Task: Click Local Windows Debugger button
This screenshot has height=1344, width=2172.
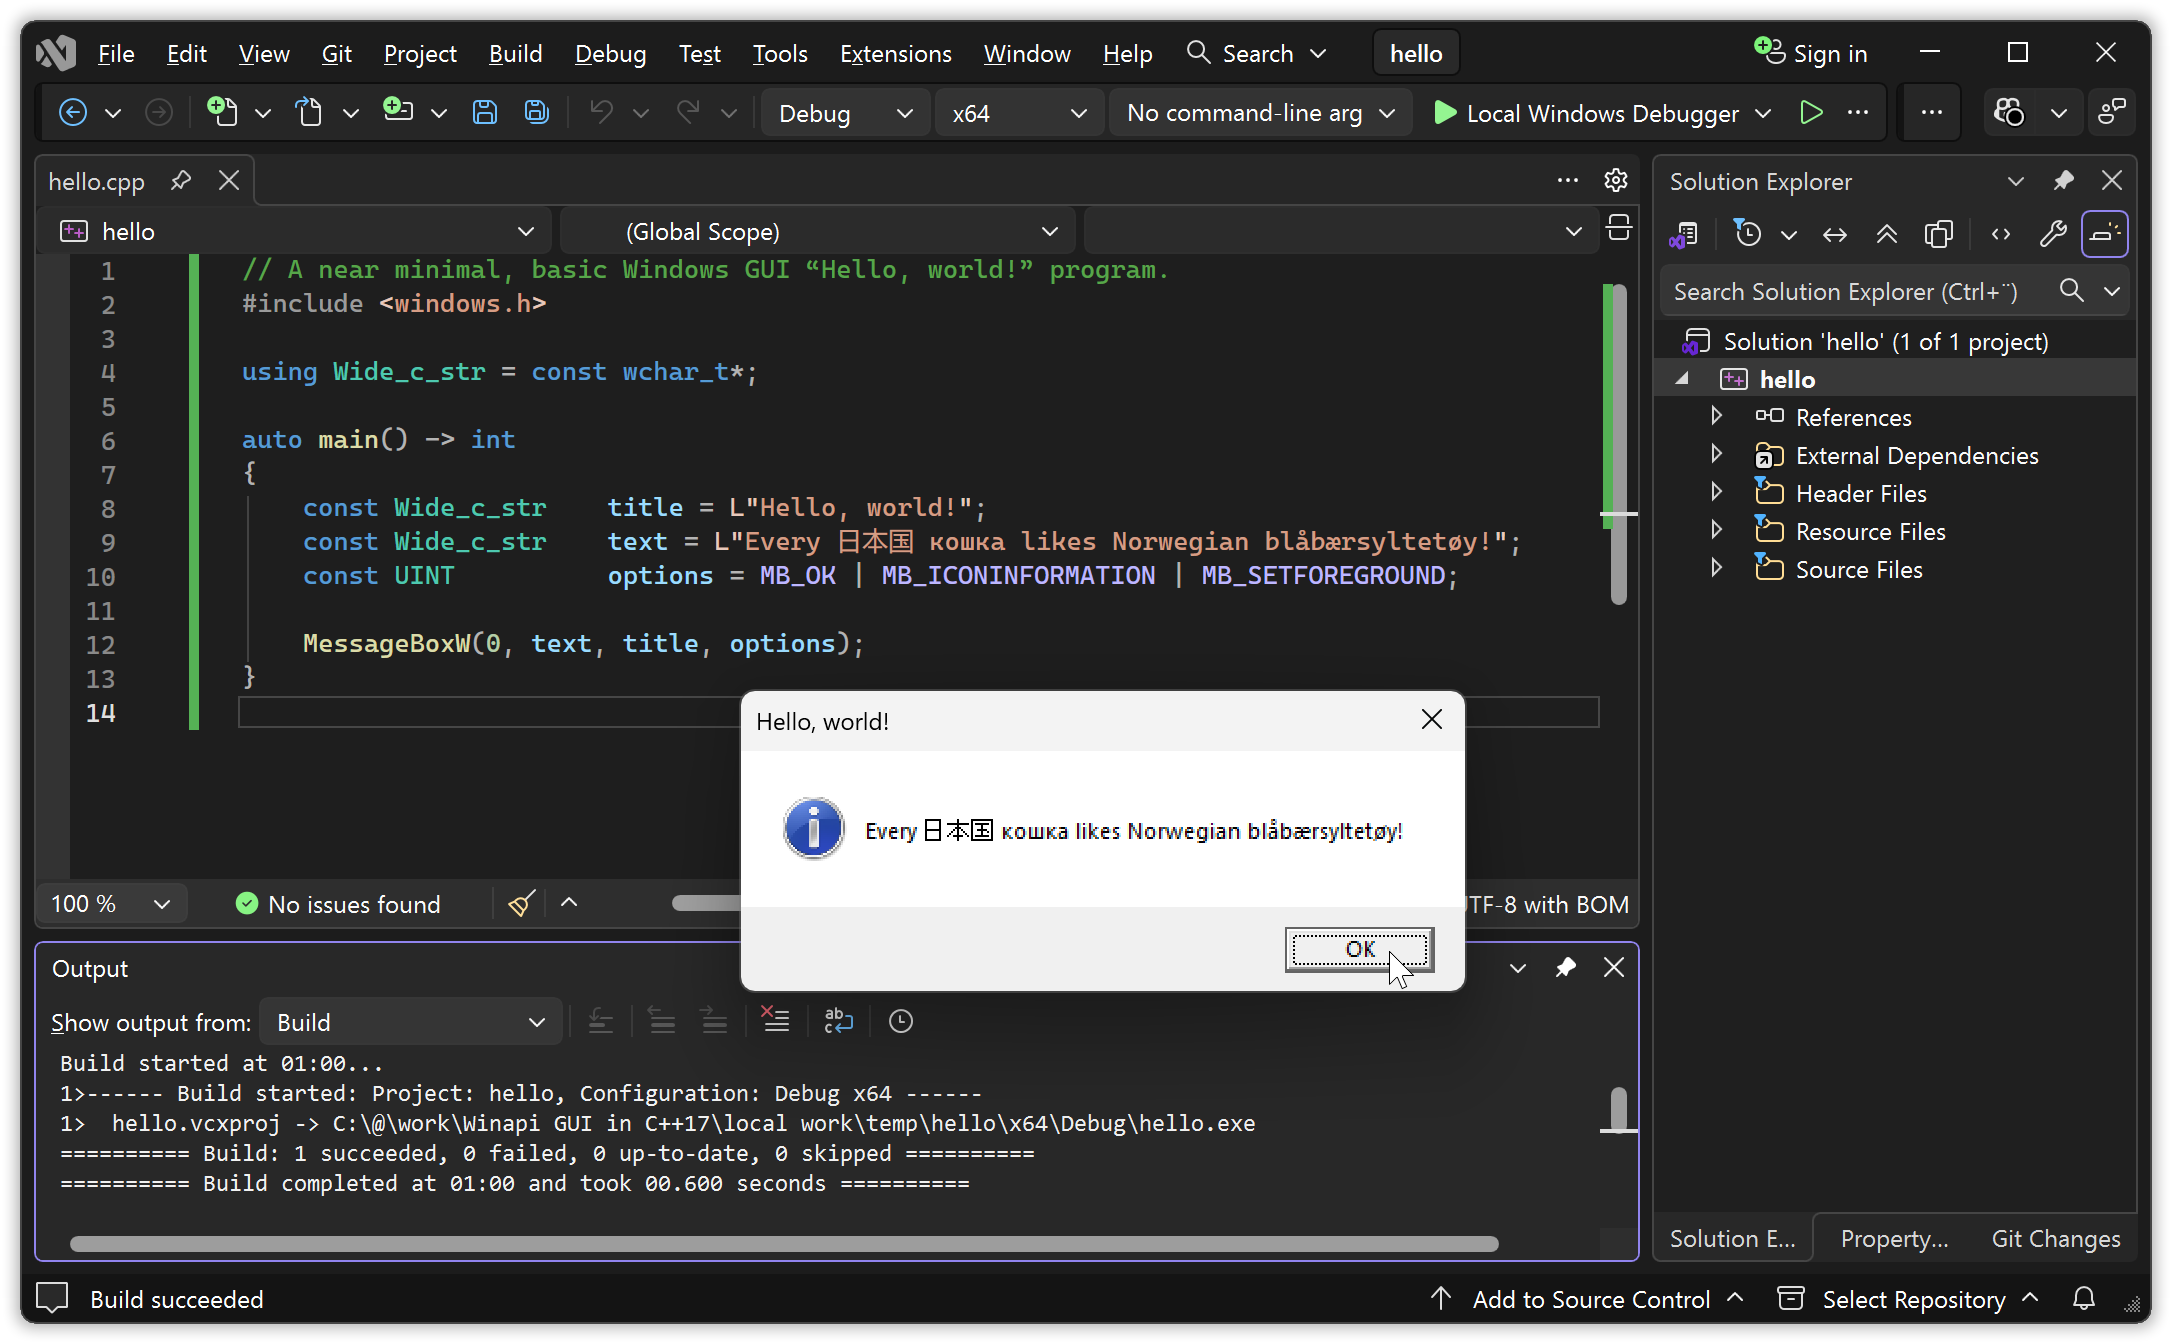Action: (1588, 113)
